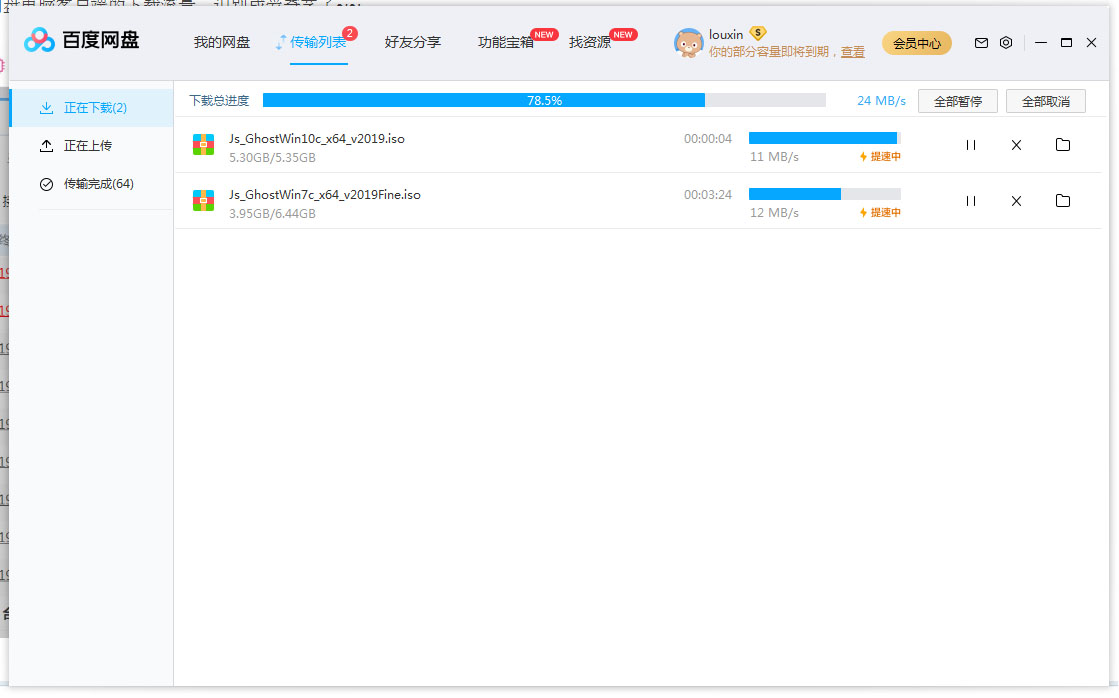Click the 00:03:24 remaining time
This screenshot has height=698, width=1119.
point(708,194)
